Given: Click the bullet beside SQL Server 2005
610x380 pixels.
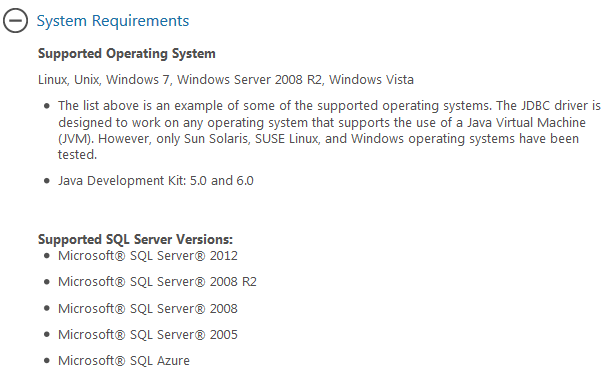Looking at the screenshot, I should pos(47,335).
